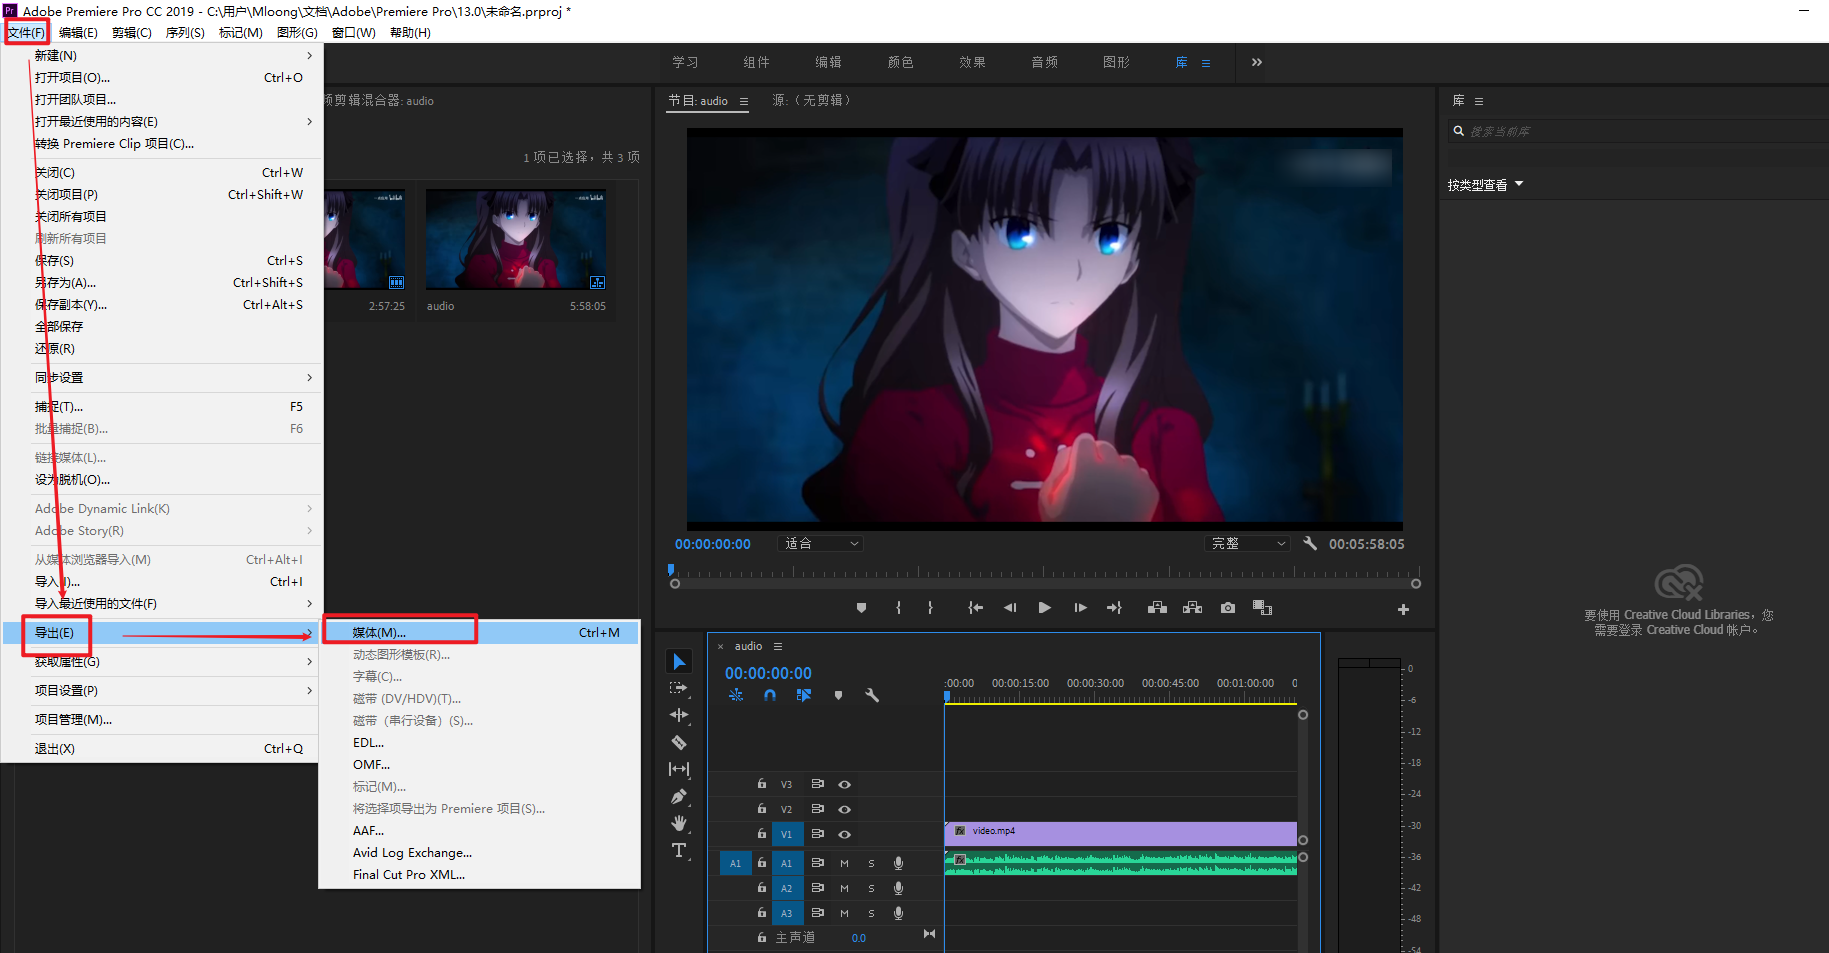Screen dimensions: 1829x953
Task: Enable timeline snapping magnet icon
Action: coord(770,695)
